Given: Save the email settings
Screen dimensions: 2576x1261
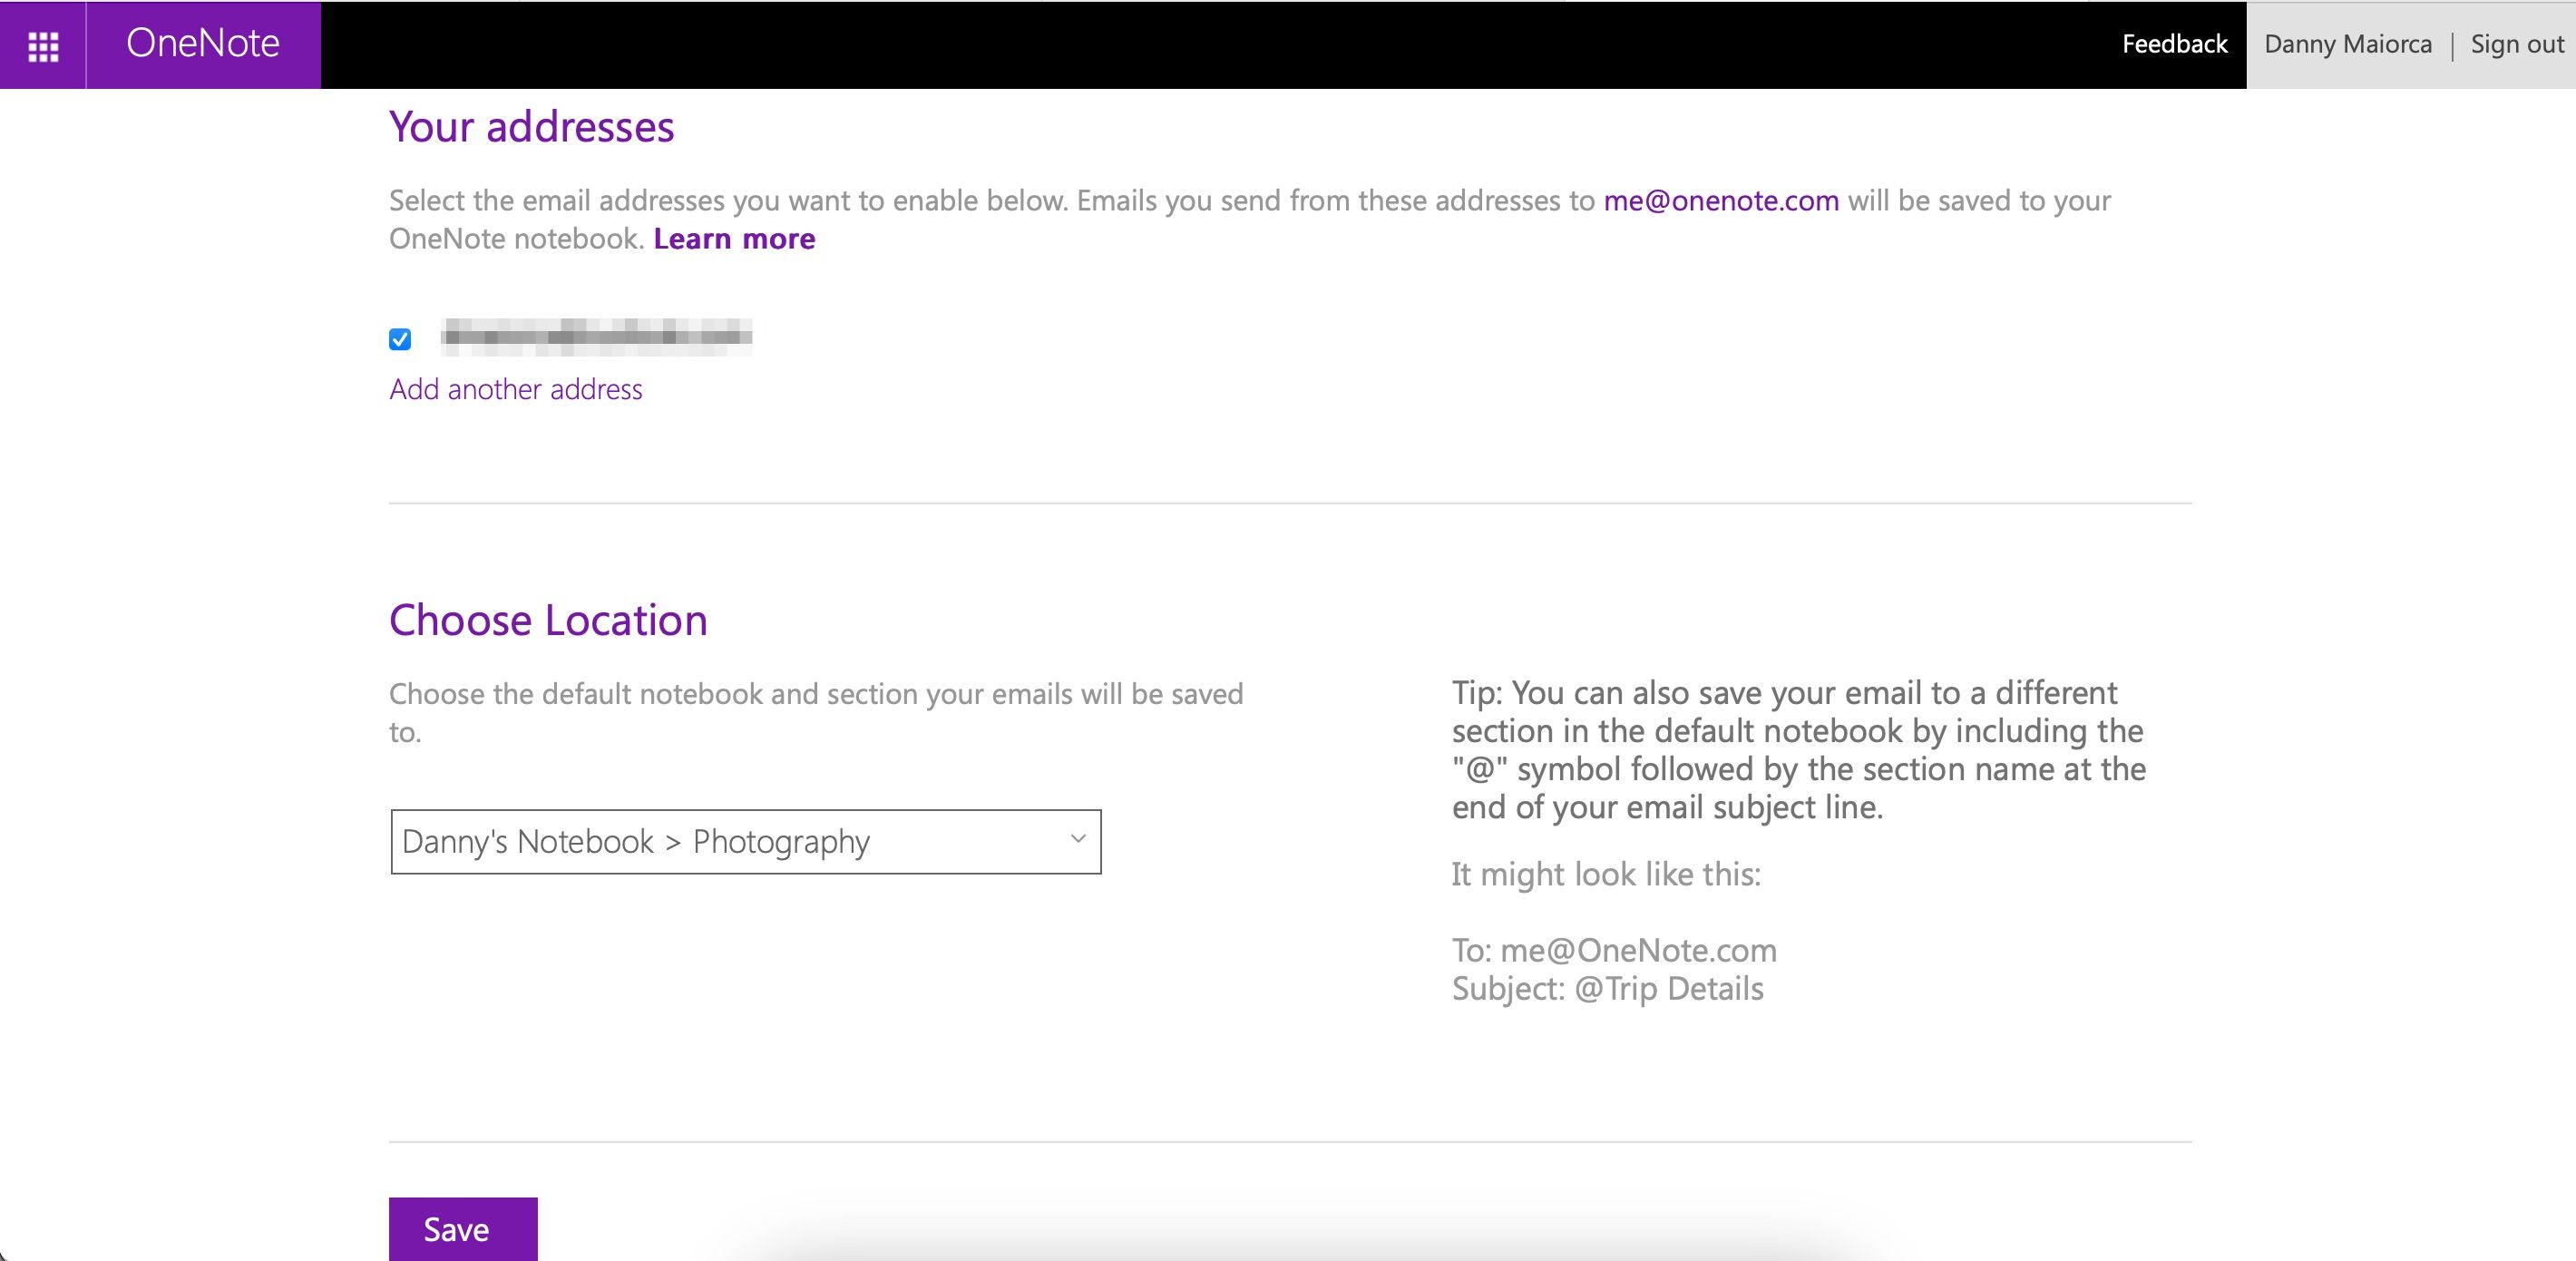Looking at the screenshot, I should point(462,1229).
